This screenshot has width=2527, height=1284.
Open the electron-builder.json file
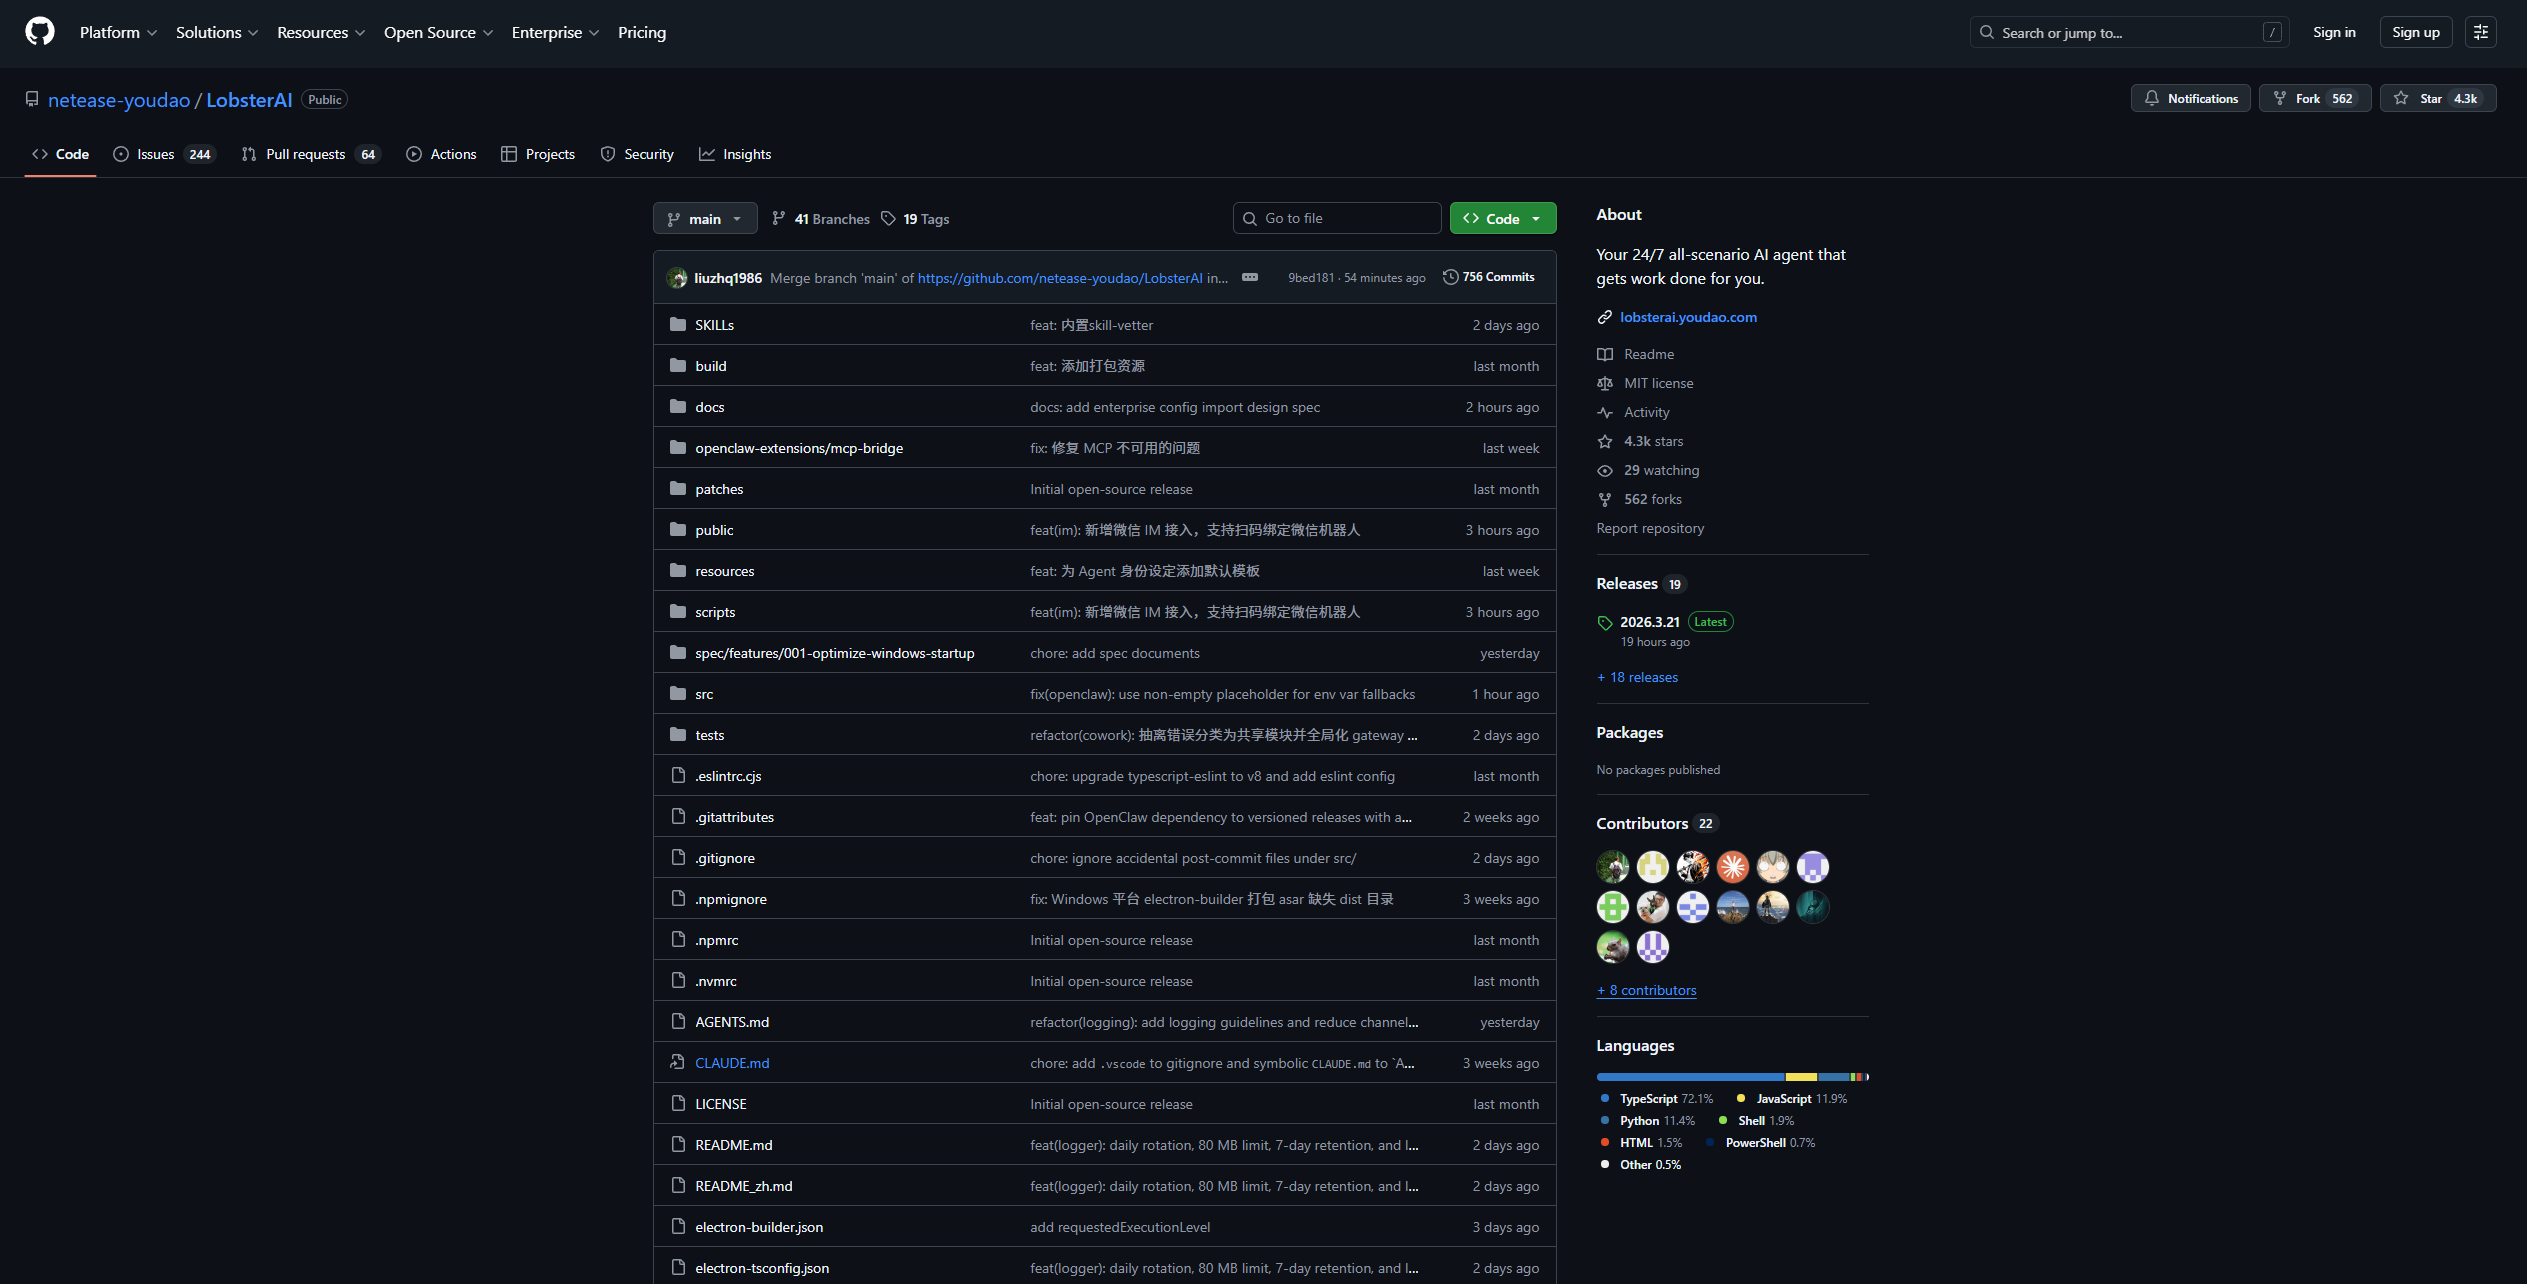[759, 1227]
